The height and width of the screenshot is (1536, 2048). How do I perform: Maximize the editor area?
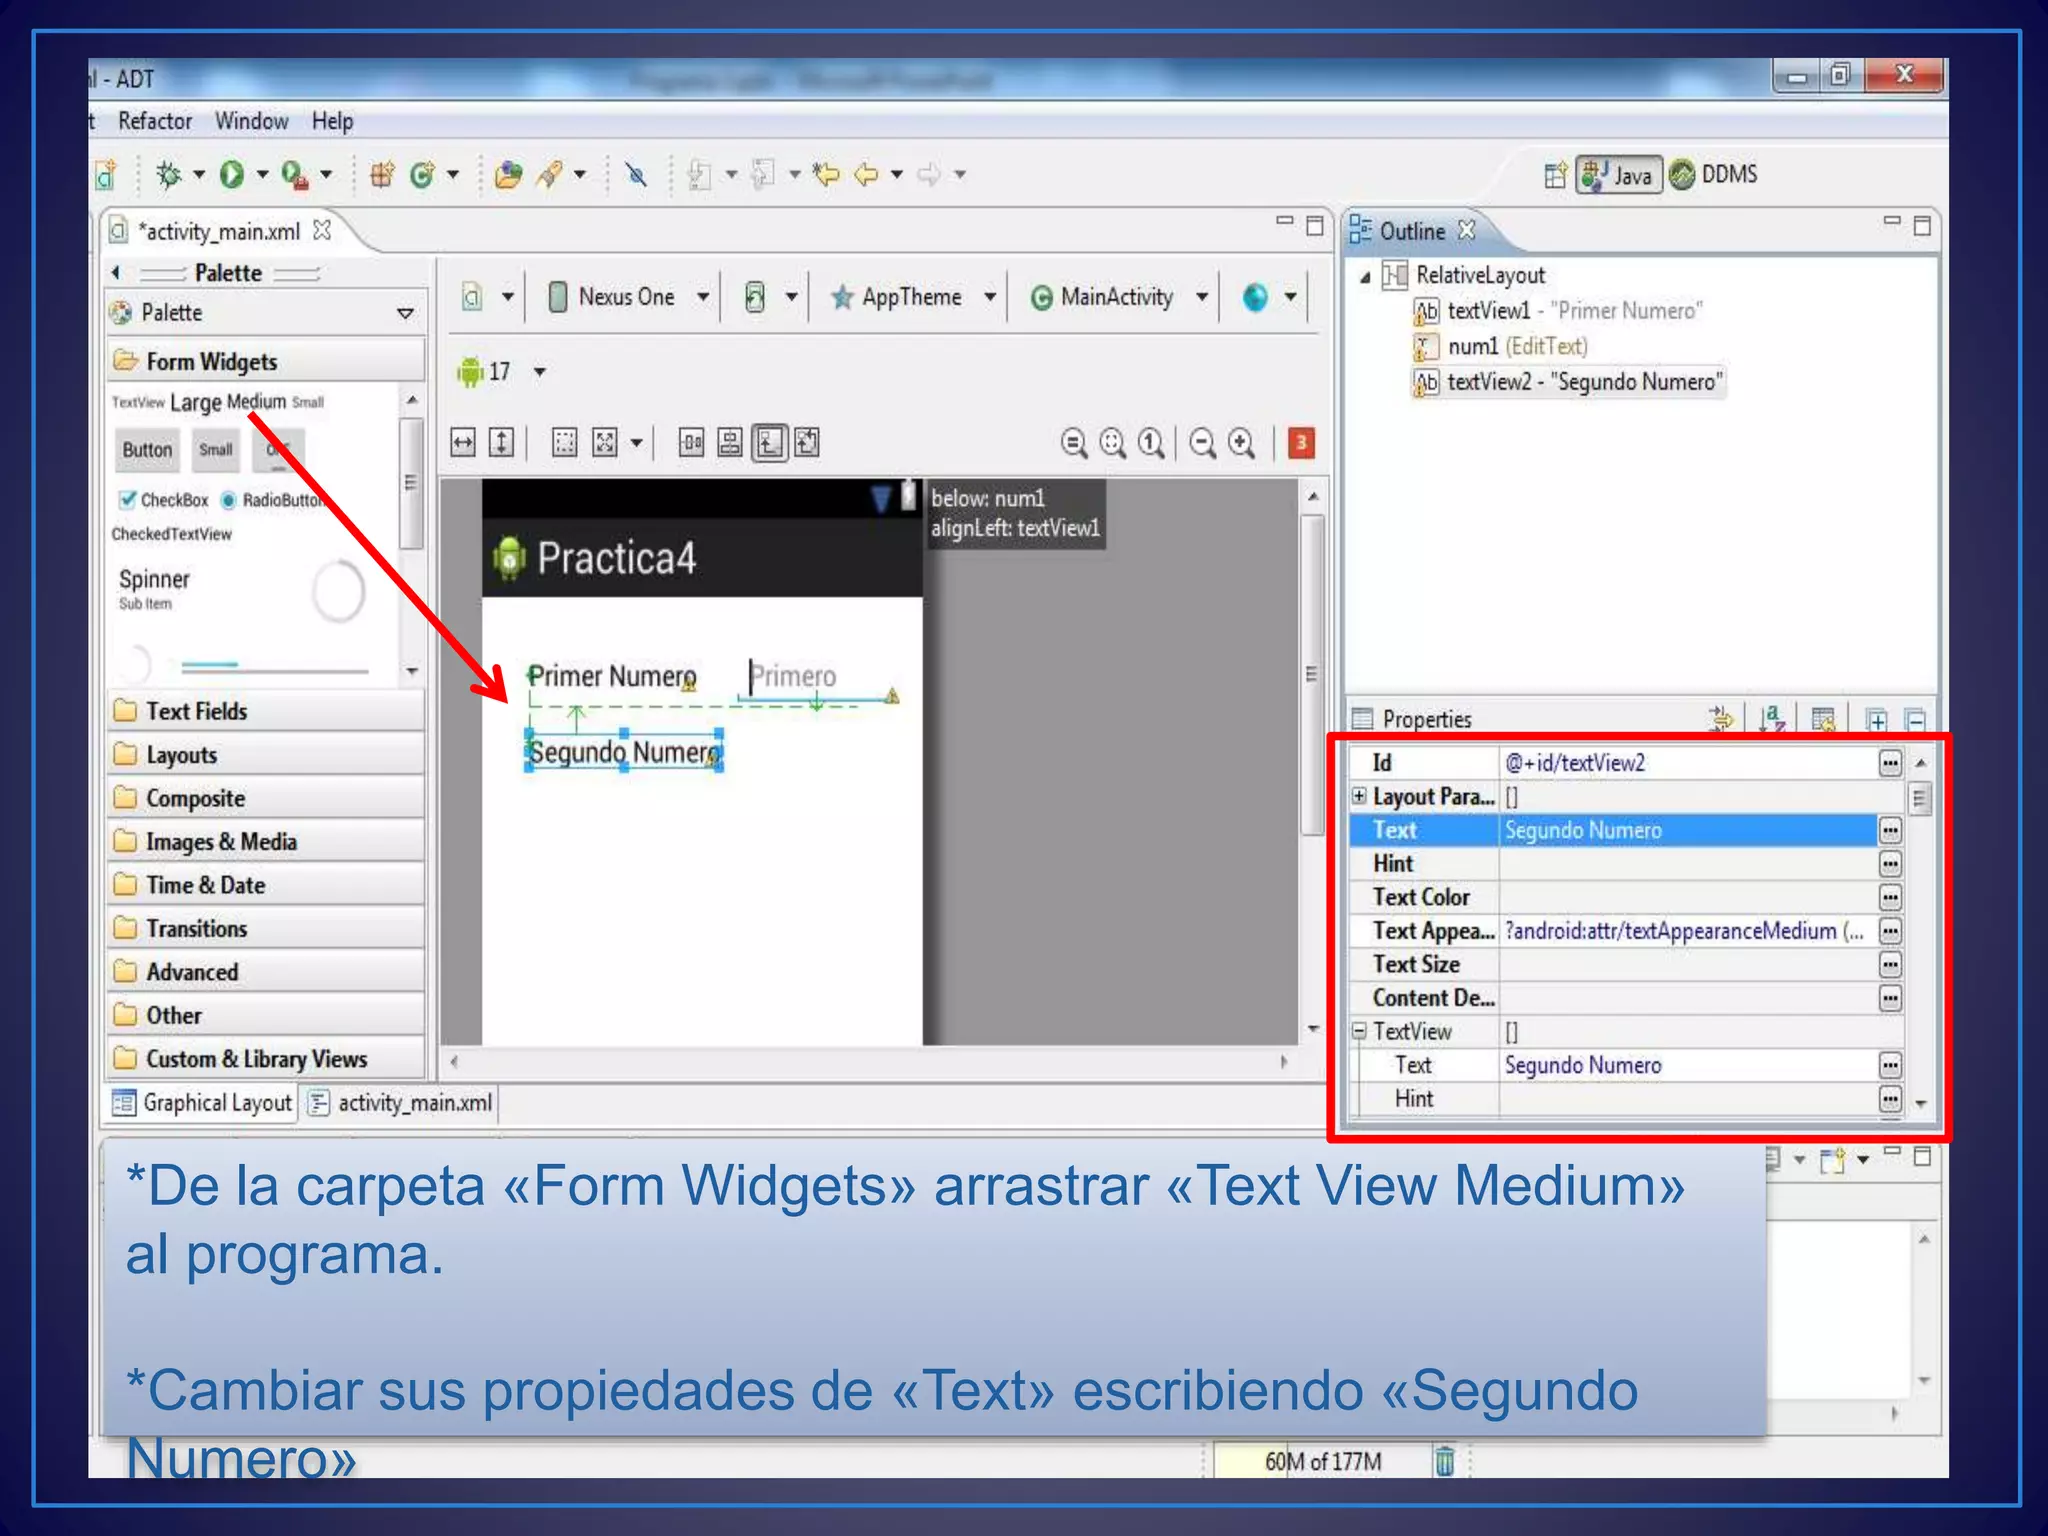tap(1315, 226)
